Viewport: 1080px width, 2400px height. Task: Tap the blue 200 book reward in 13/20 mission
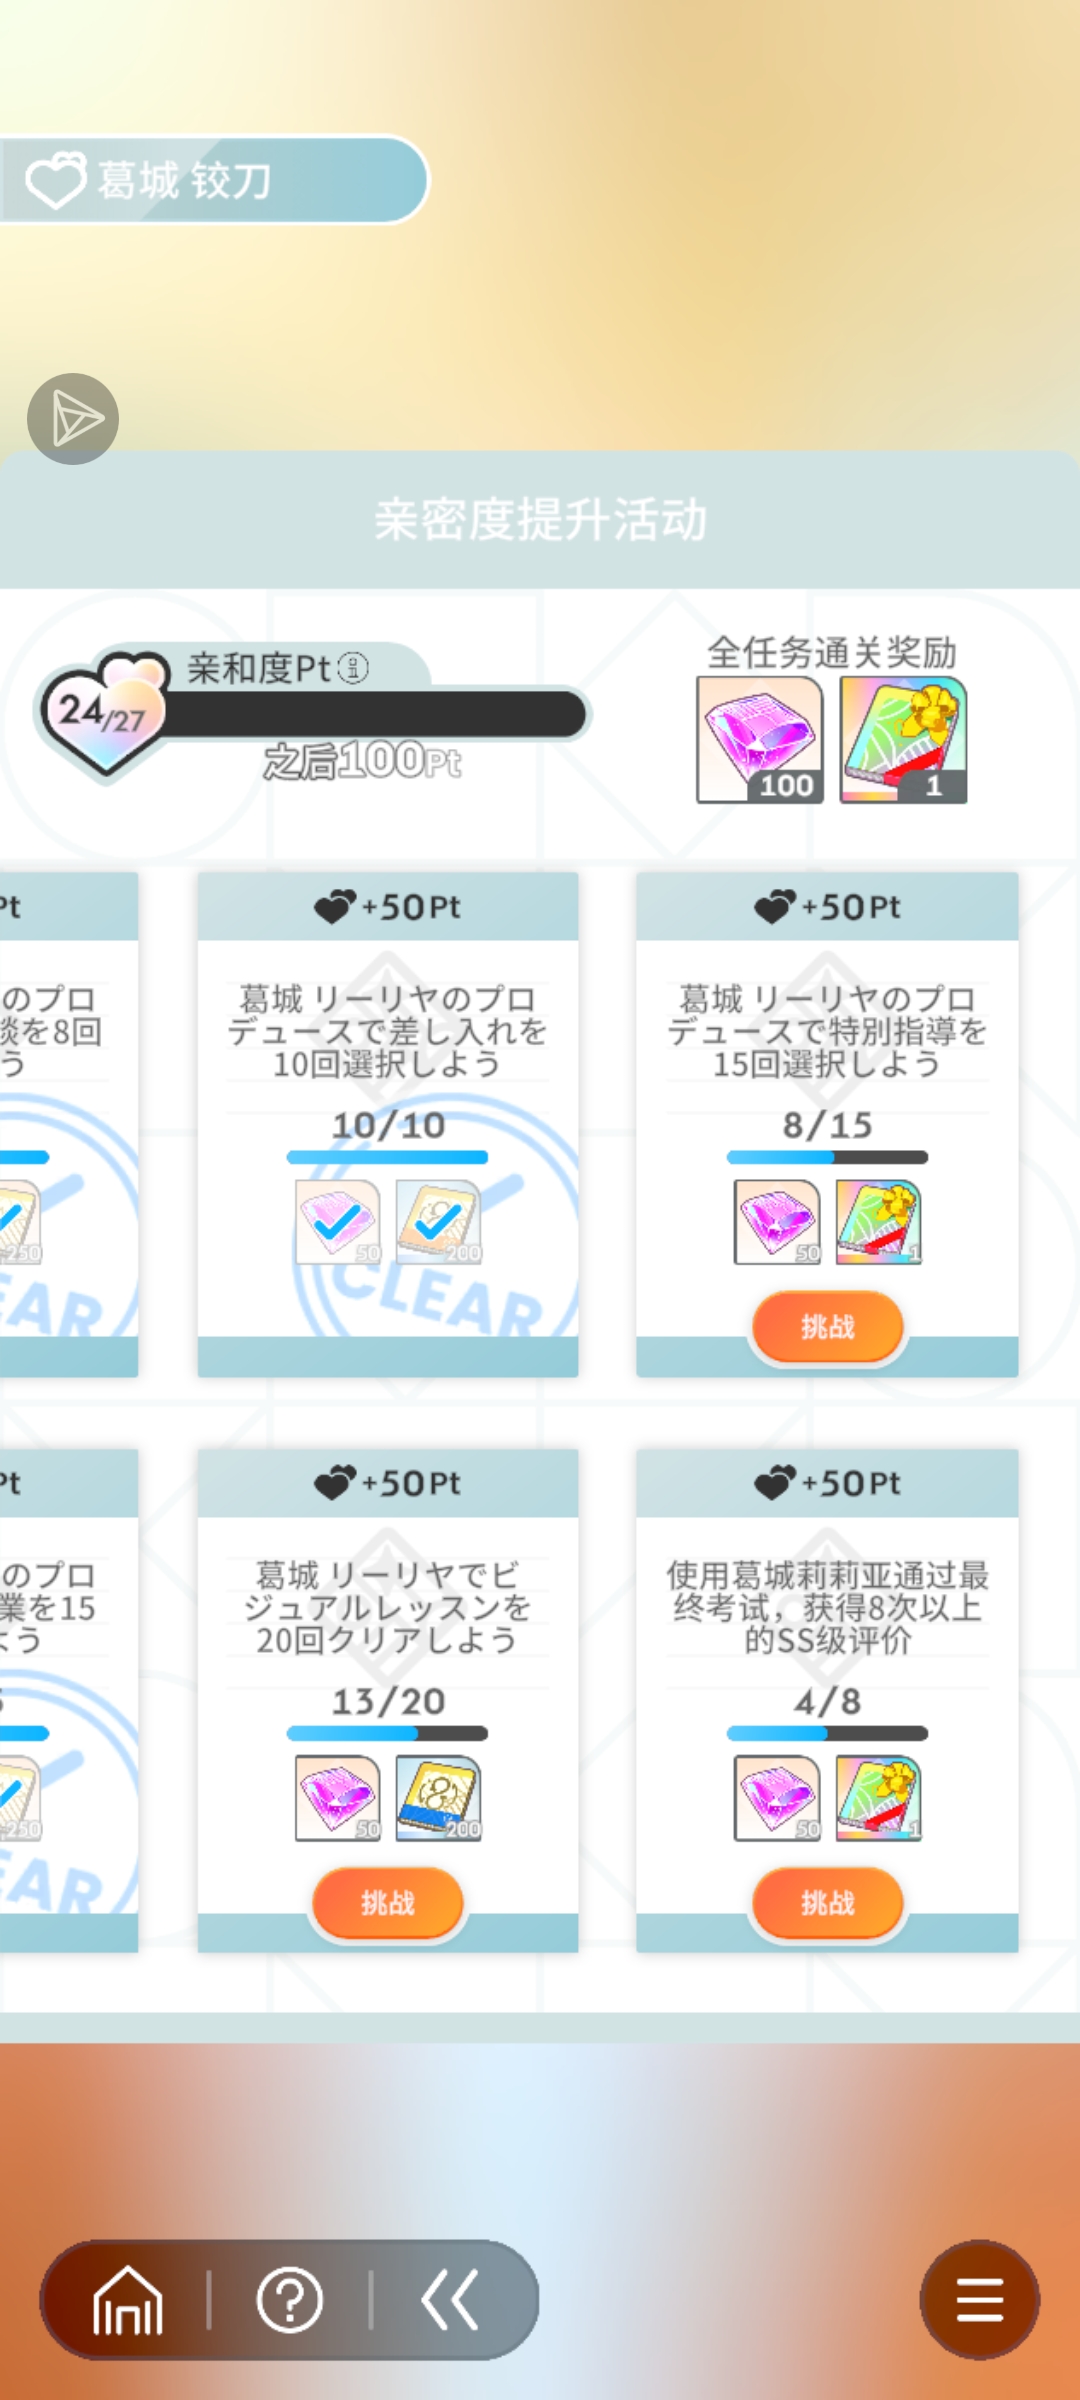point(438,1798)
